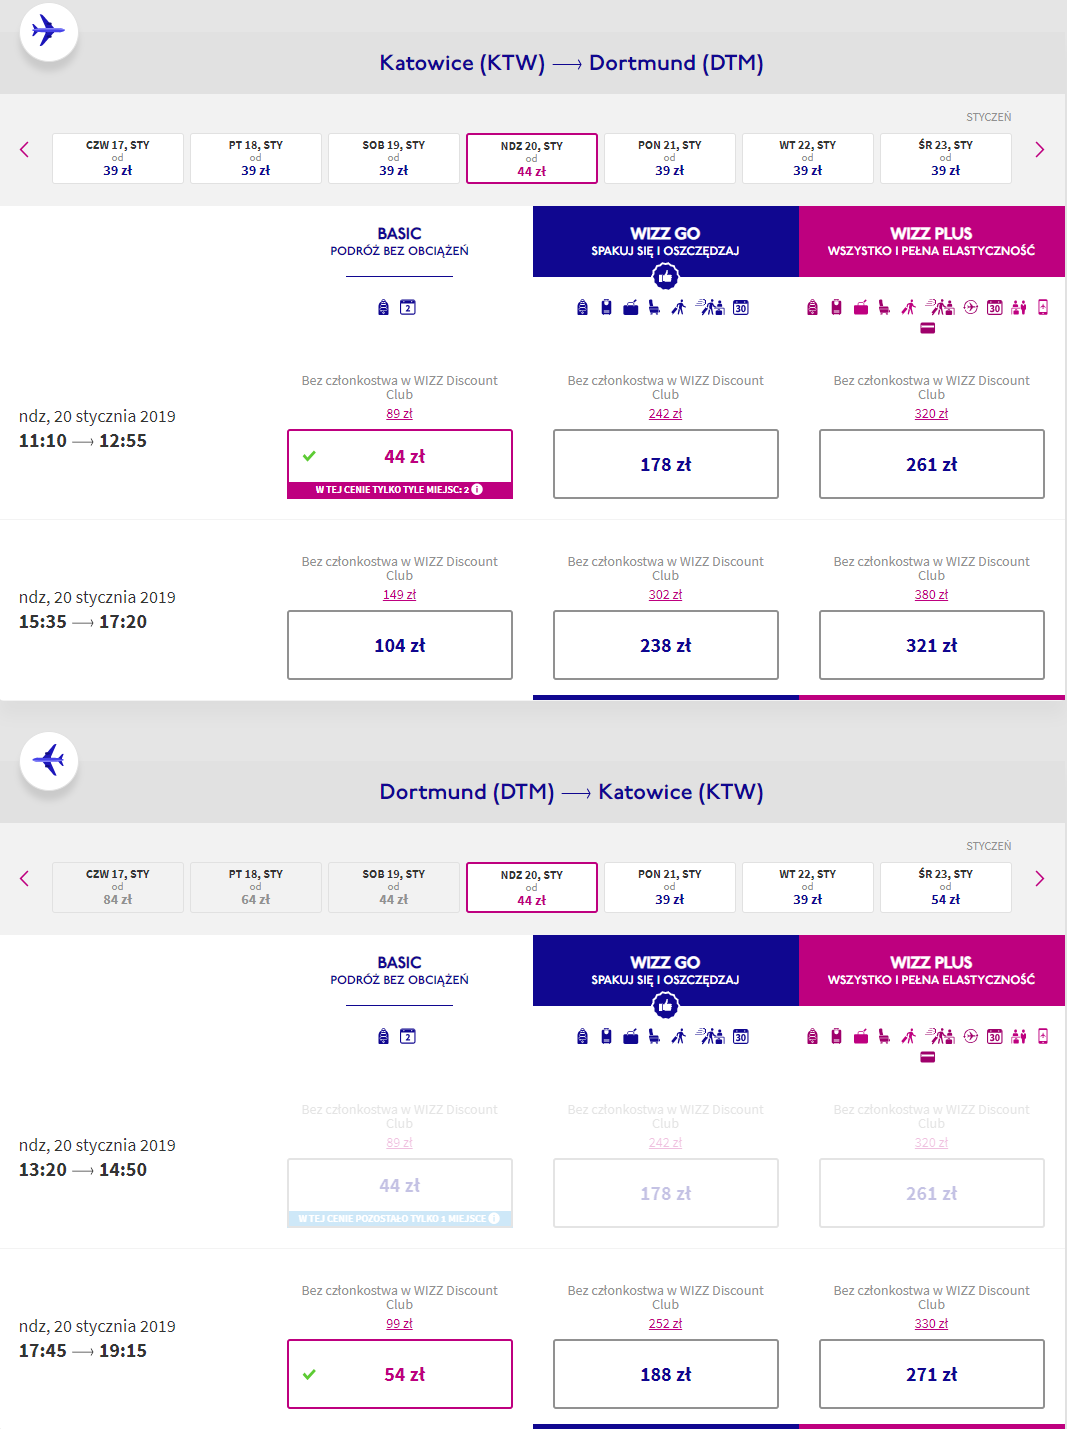Image resolution: width=1067 pixels, height=1429 pixels.
Task: Click the return BASIC backpack icon
Action: tap(383, 1036)
